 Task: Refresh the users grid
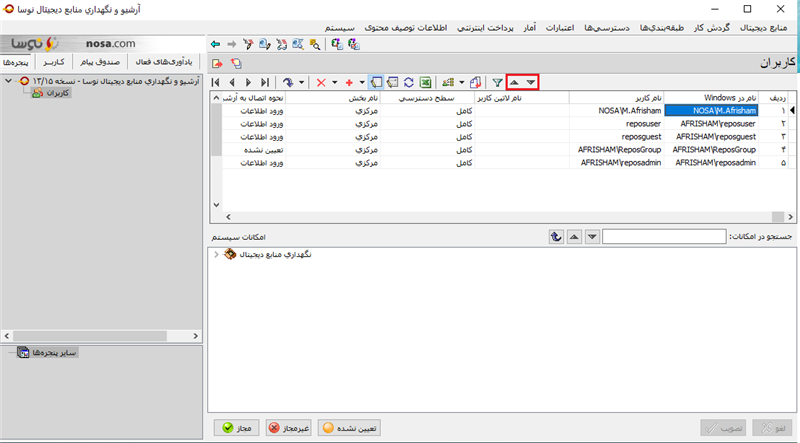[x=408, y=82]
